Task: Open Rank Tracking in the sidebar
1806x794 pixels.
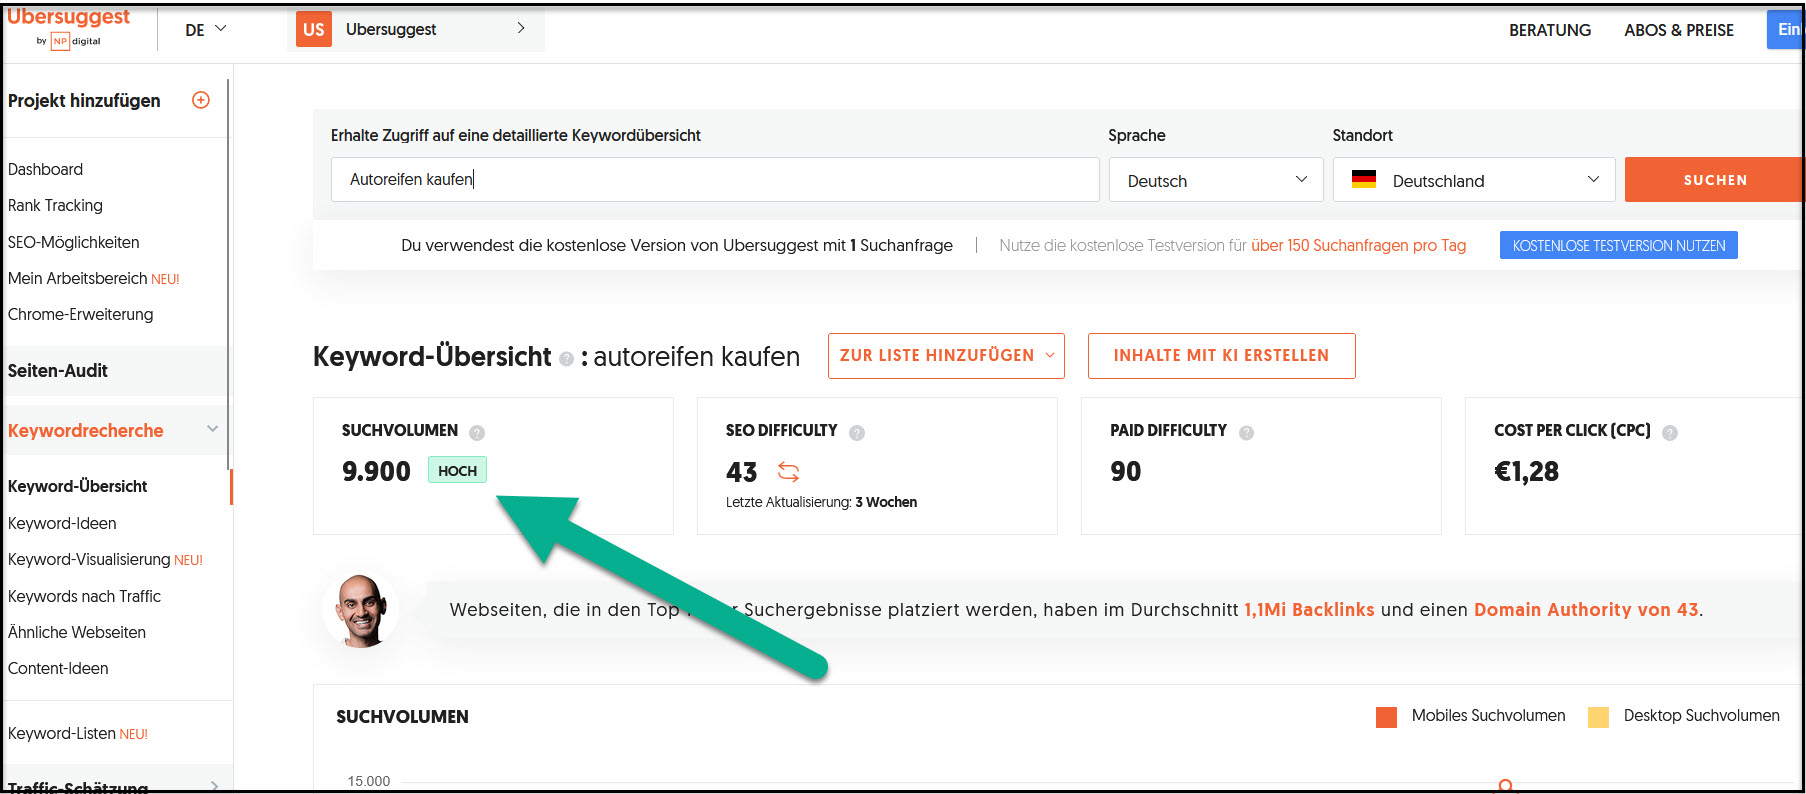Action: pos(55,205)
